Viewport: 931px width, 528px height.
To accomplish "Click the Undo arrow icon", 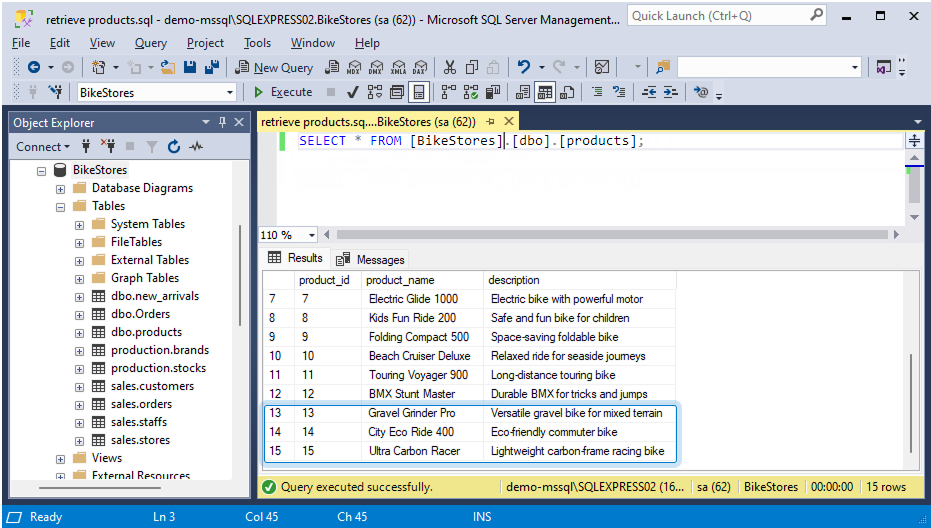I will pos(523,68).
